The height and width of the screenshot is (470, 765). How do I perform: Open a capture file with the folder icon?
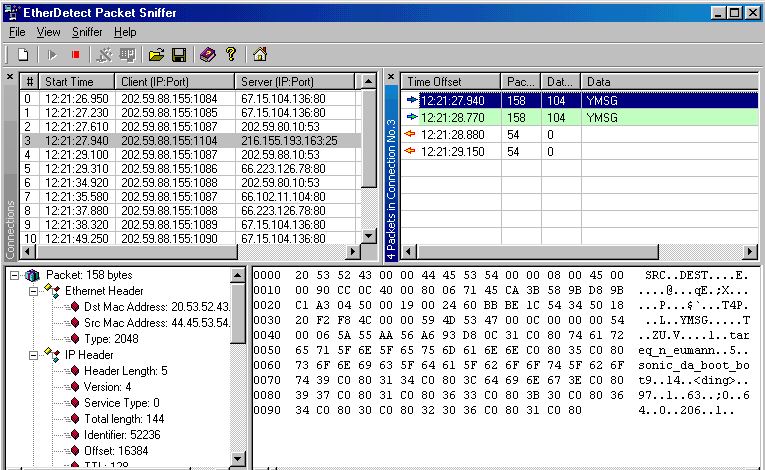156,55
